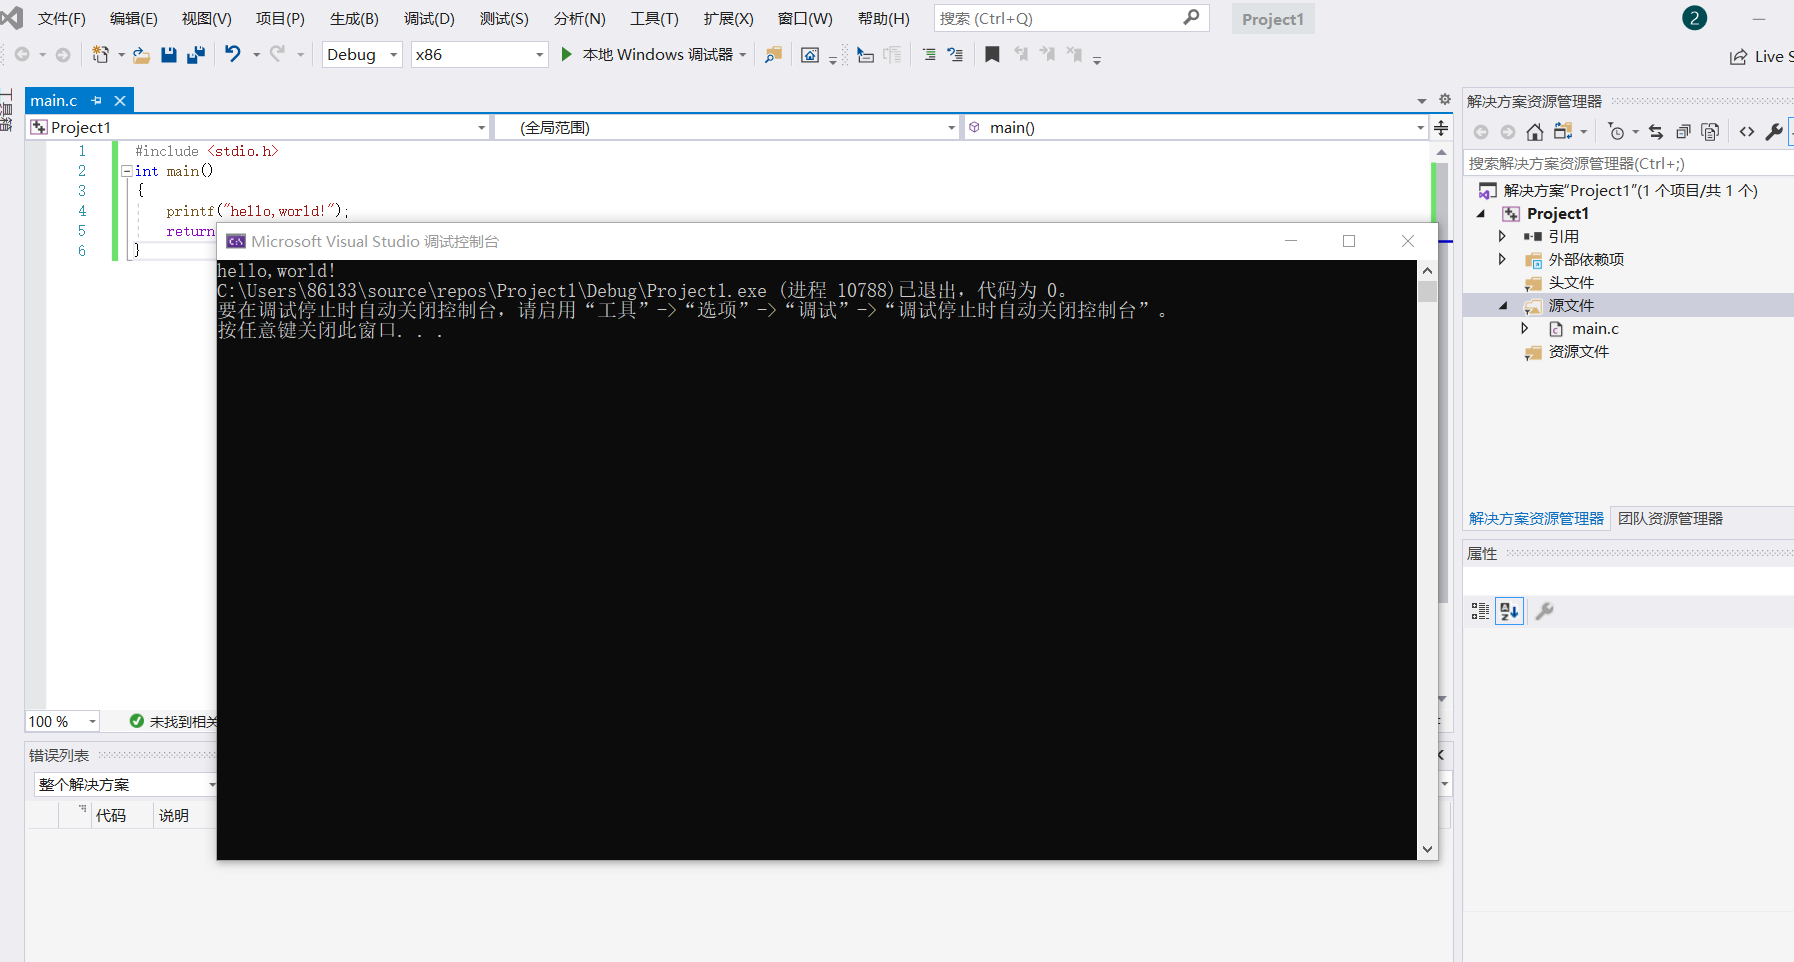Screen dimensions: 1794x962
Task: Undo the last action
Action: (x=233, y=54)
